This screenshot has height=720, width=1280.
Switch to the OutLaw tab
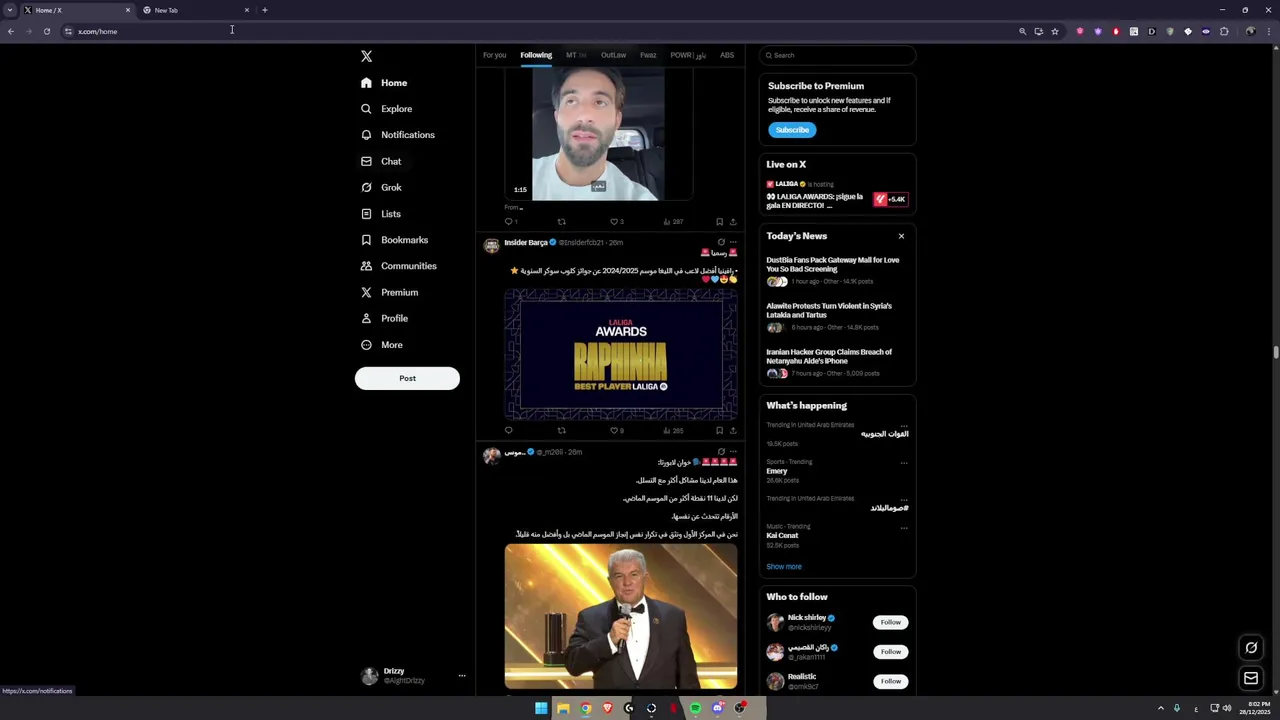click(x=613, y=55)
